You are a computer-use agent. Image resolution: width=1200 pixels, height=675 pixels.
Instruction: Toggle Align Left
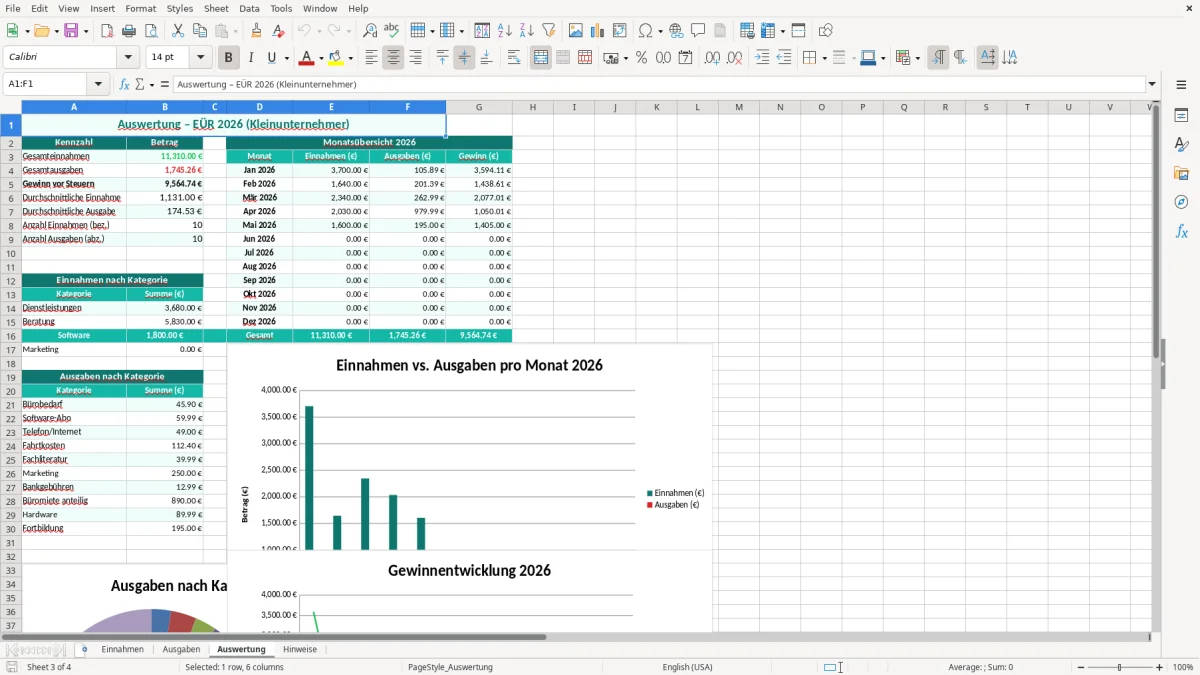pyautogui.click(x=372, y=58)
